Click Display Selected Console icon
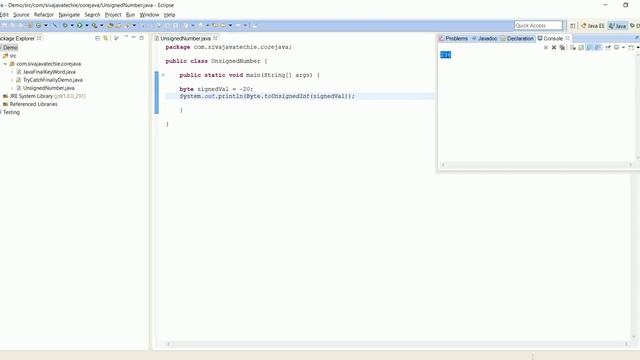The width and height of the screenshot is (640, 360). 616,48
